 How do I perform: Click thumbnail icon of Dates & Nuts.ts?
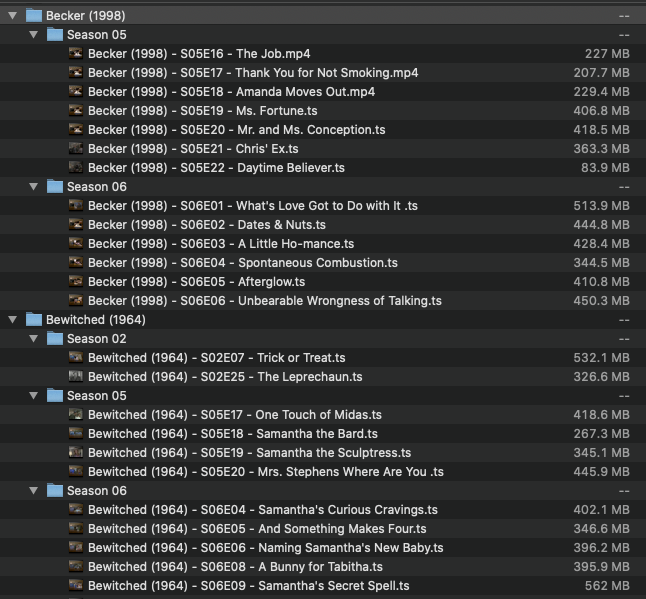click(76, 224)
